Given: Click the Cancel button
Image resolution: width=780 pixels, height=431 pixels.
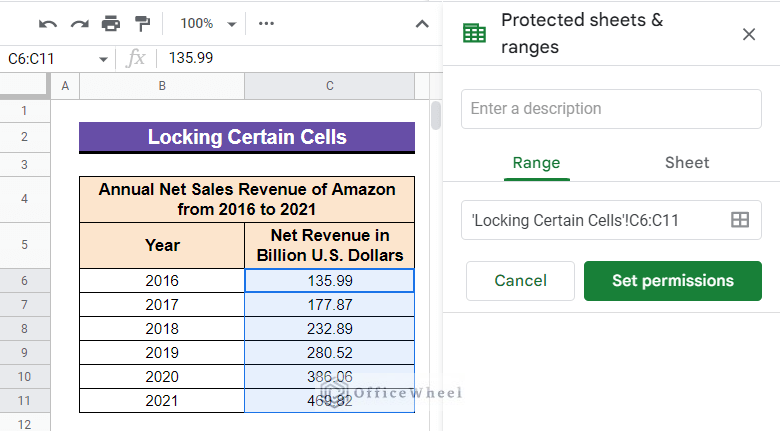Looking at the screenshot, I should (x=520, y=281).
